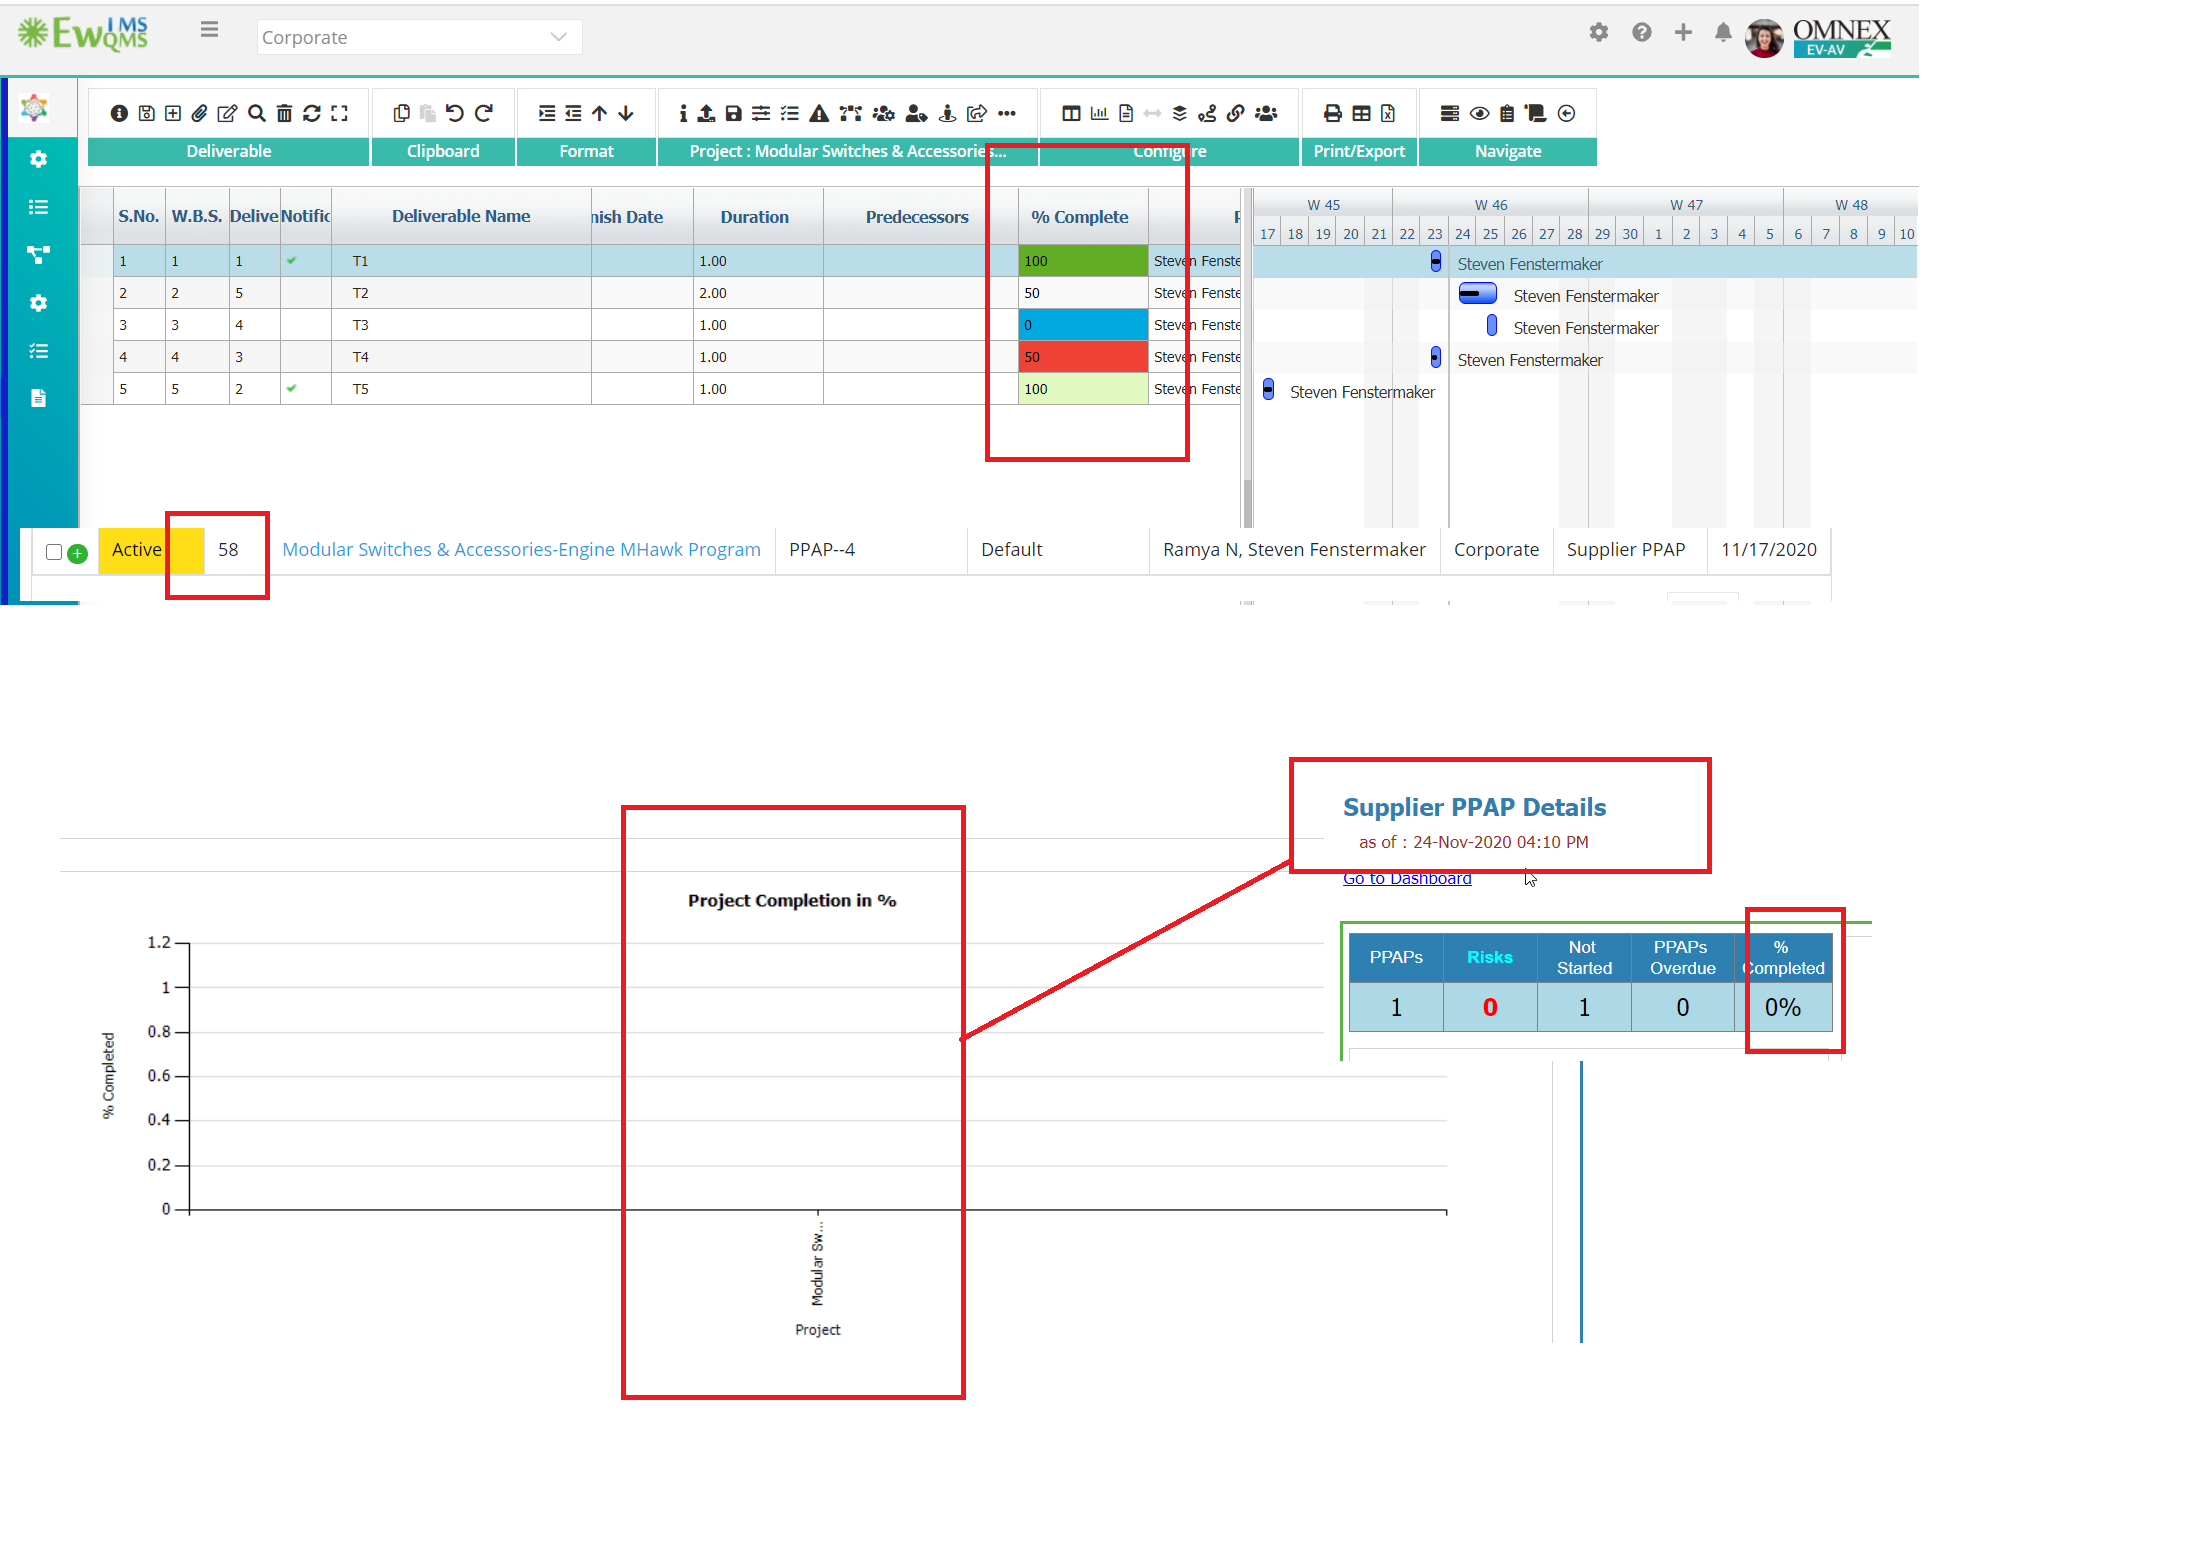Screen dimensions: 2200x1542
Task: Click the outdent icon in Format group
Action: pyautogui.click(x=573, y=114)
